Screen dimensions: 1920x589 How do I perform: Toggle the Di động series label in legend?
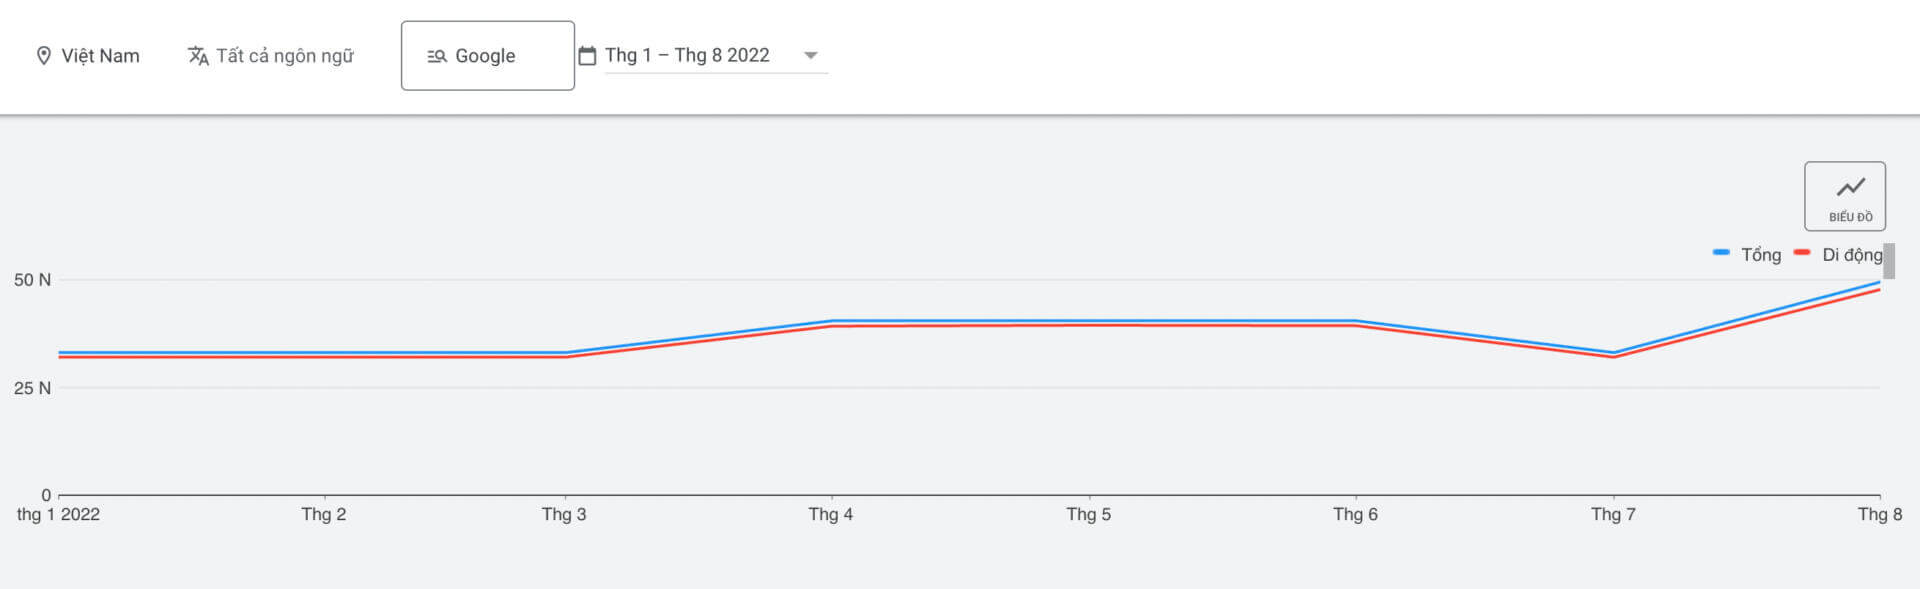click(1851, 255)
